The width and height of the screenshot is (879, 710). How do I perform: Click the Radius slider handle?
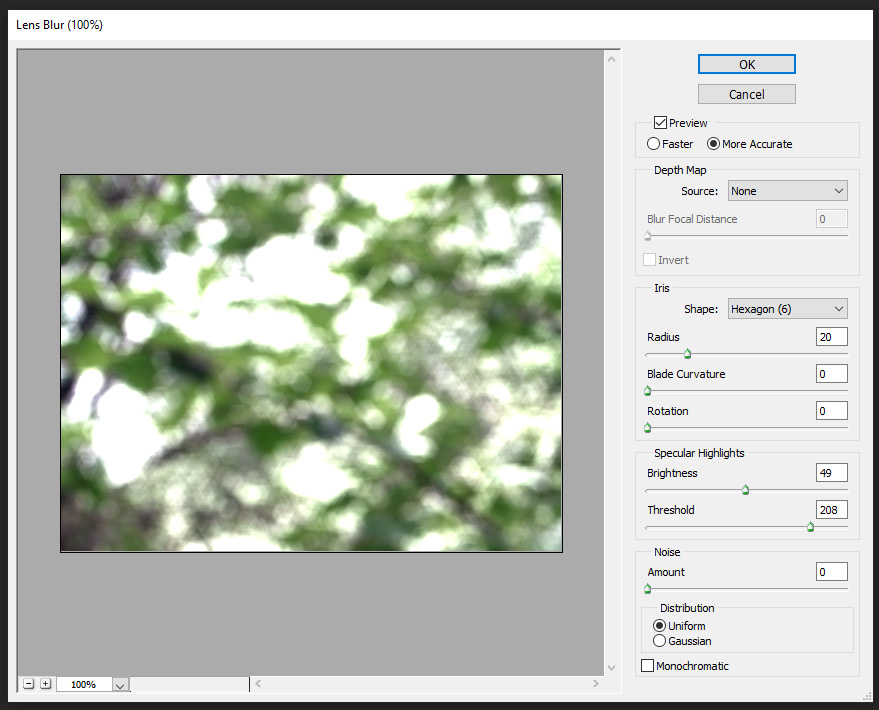(x=687, y=353)
